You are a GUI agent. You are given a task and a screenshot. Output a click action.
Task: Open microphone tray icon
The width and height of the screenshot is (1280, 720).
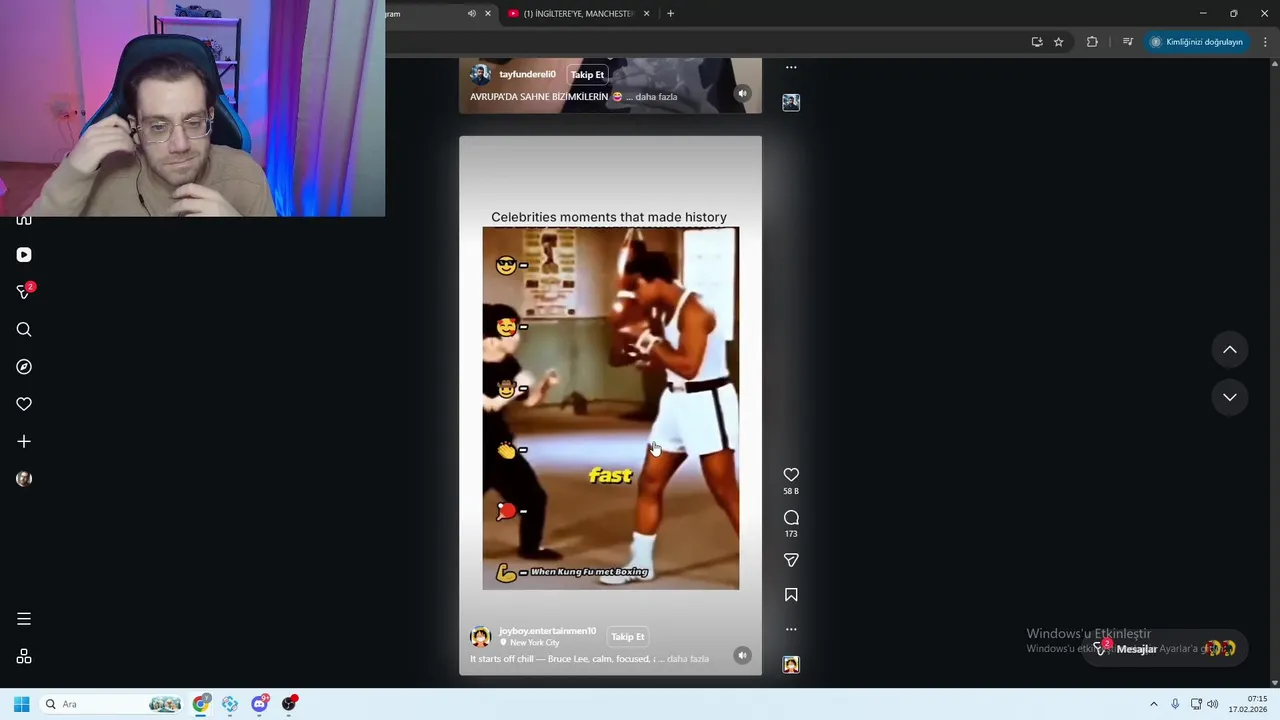(x=1175, y=704)
